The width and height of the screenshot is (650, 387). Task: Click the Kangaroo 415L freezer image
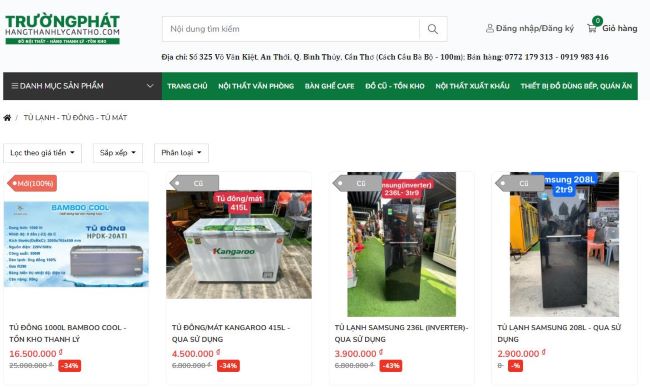coord(239,244)
